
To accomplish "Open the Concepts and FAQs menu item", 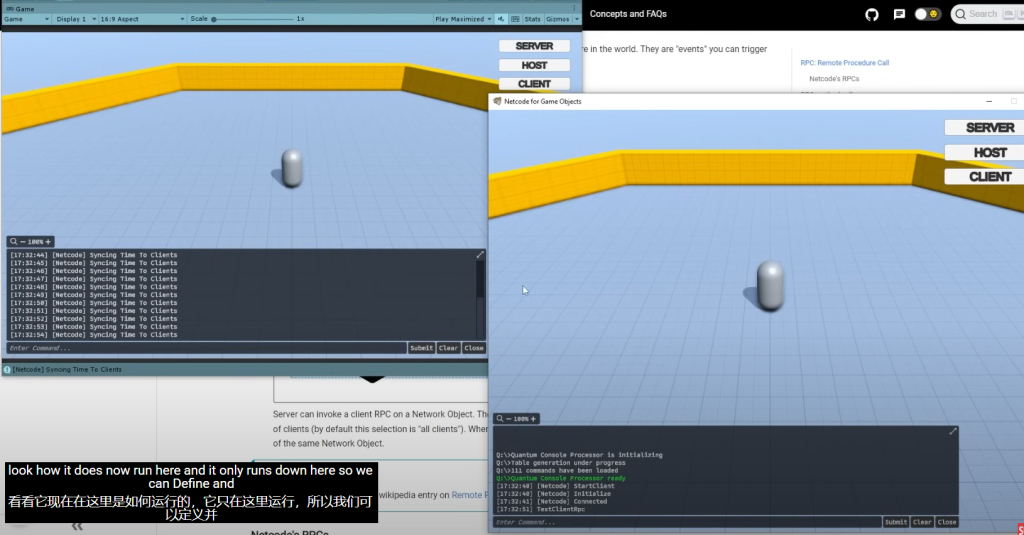I will tap(628, 14).
